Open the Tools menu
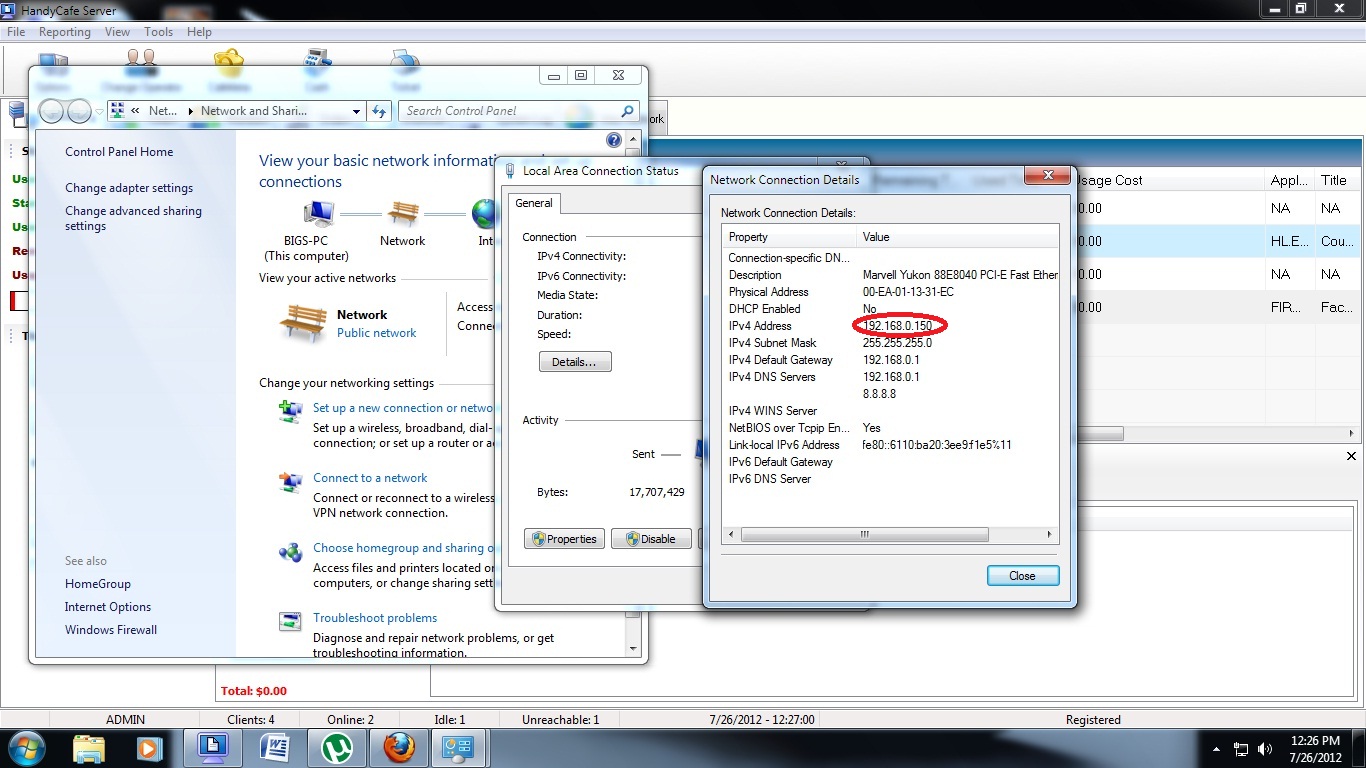 coord(158,32)
